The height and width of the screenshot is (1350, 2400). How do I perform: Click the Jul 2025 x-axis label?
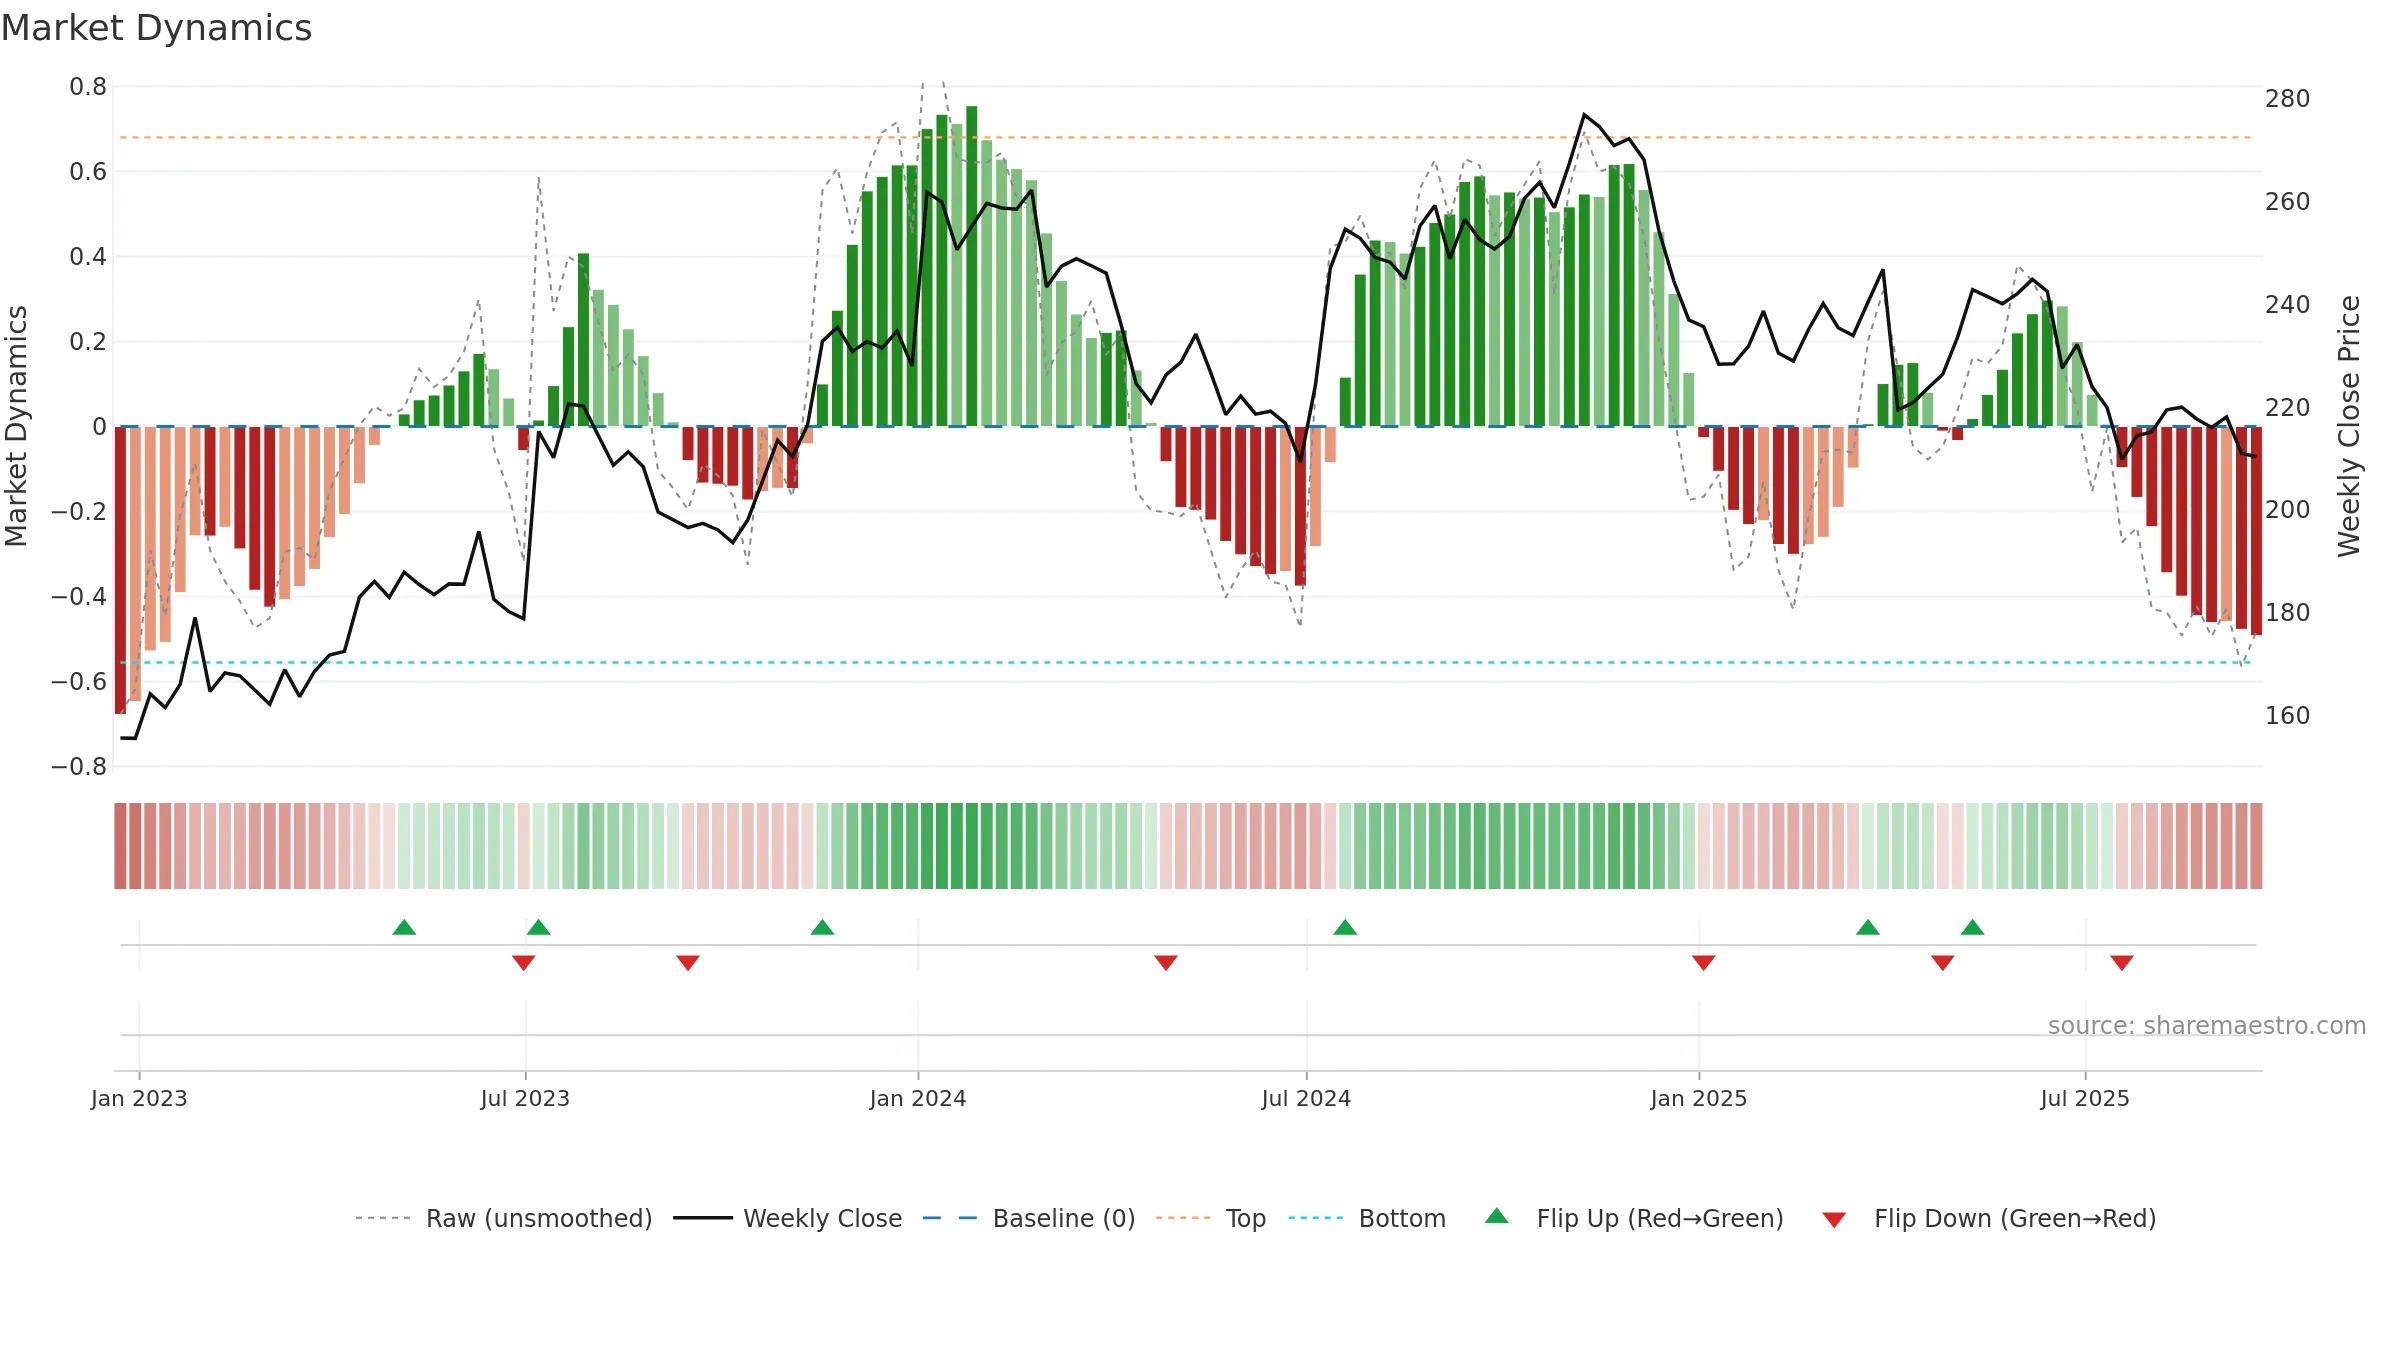[2085, 1098]
